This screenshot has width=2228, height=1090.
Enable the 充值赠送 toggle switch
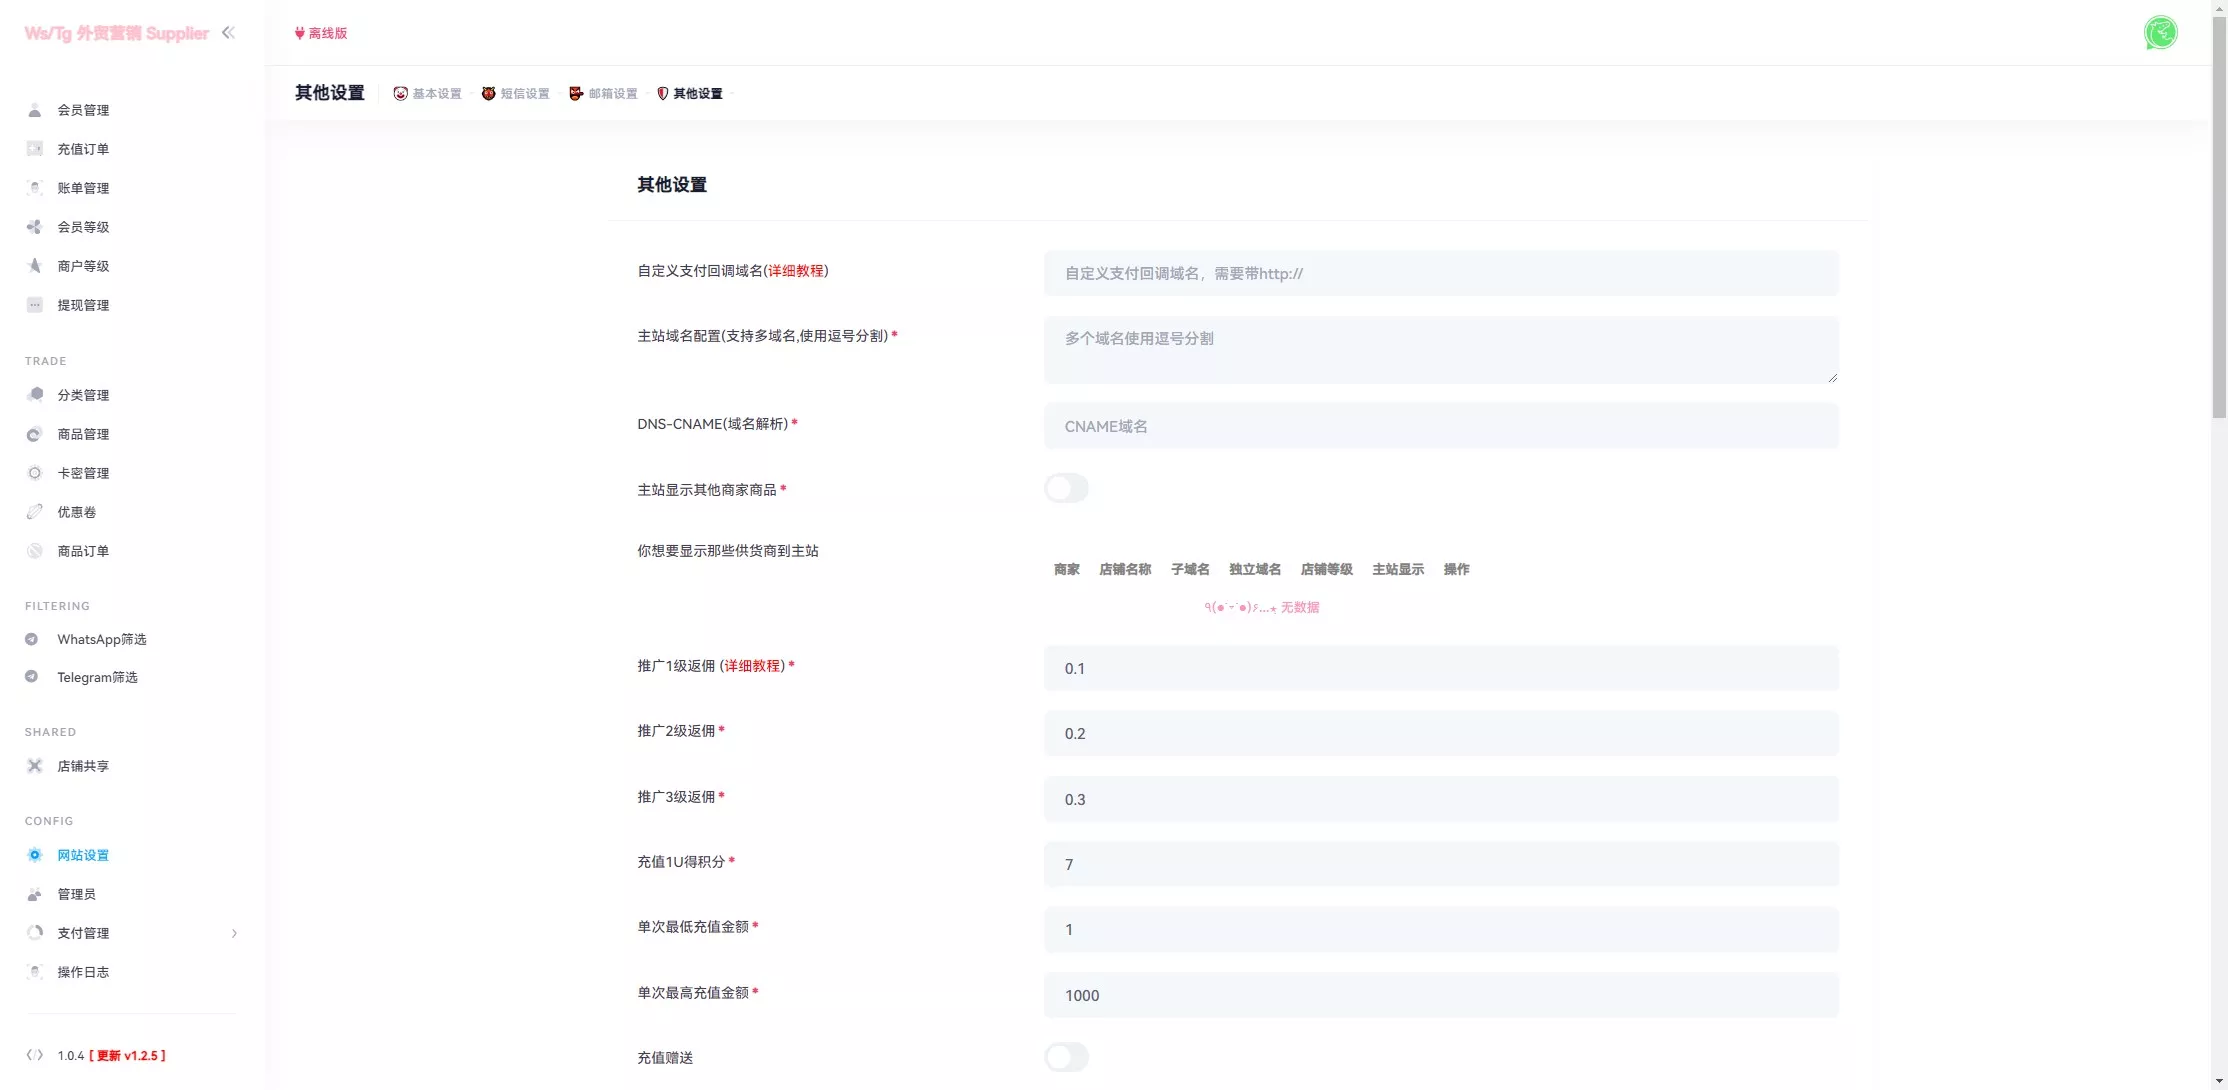(1066, 1057)
